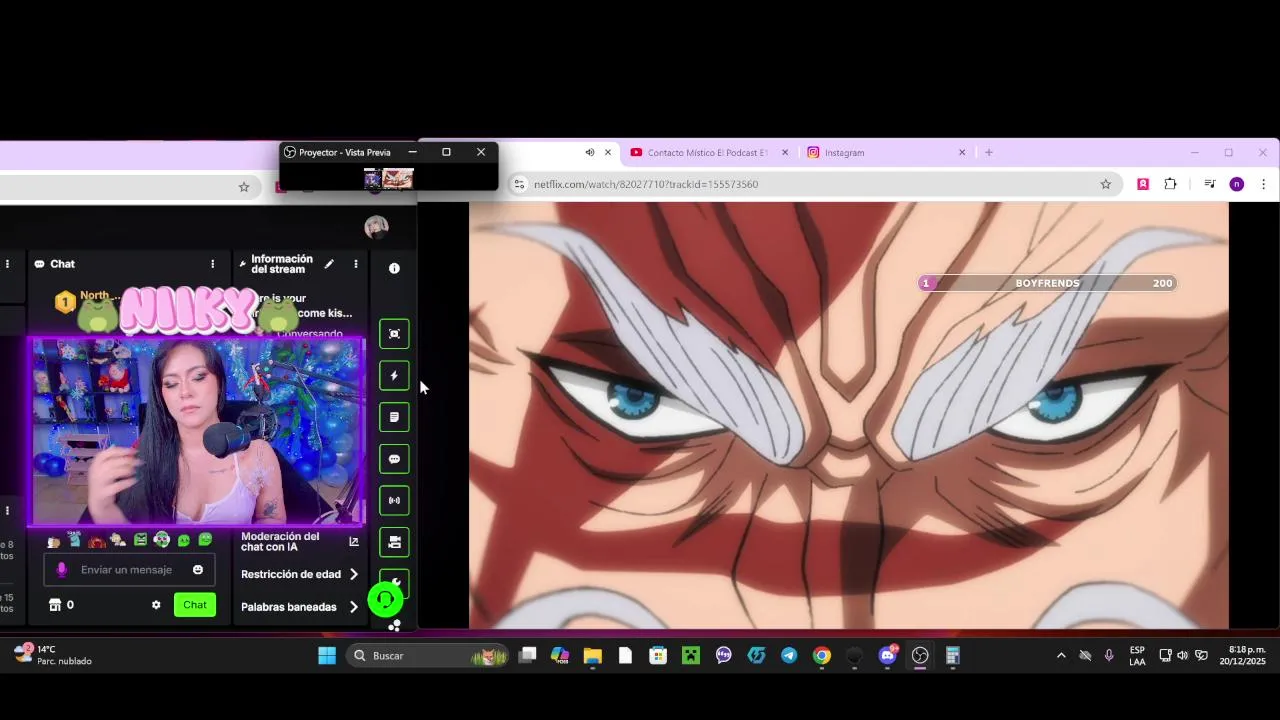This screenshot has height=720, width=1280.
Task: Open Google Chrome from the taskbar
Action: point(822,656)
